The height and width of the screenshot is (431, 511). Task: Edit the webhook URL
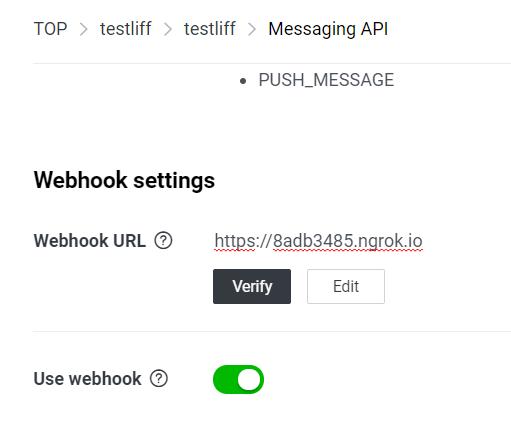(x=346, y=286)
